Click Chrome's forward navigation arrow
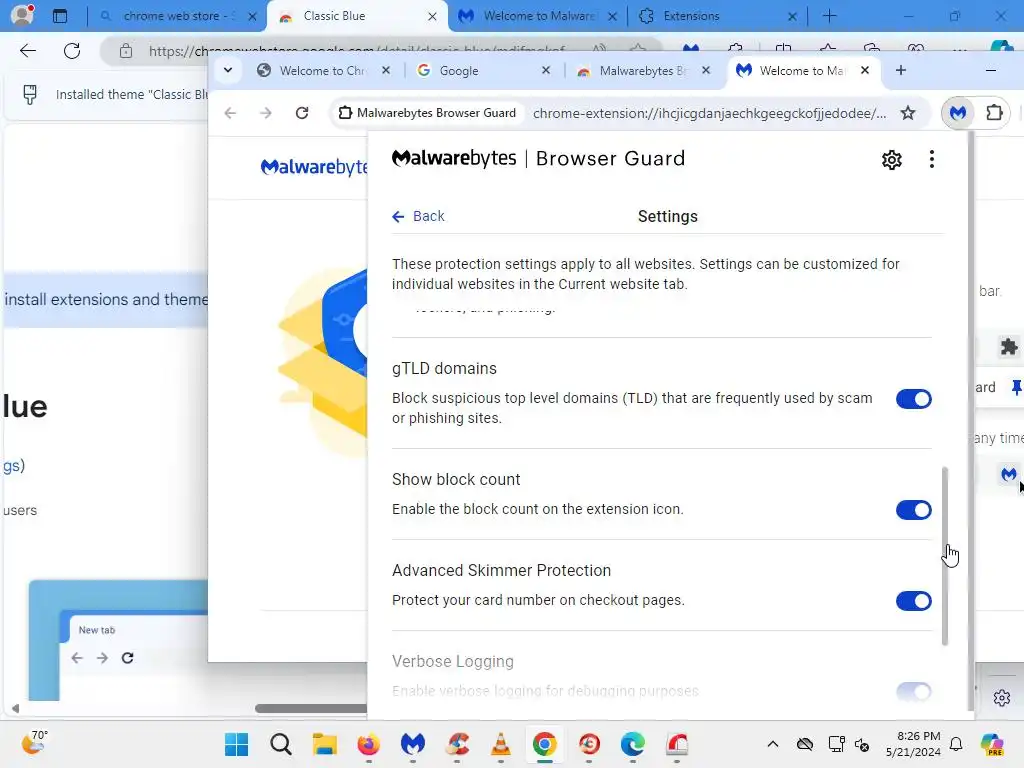 coord(265,113)
